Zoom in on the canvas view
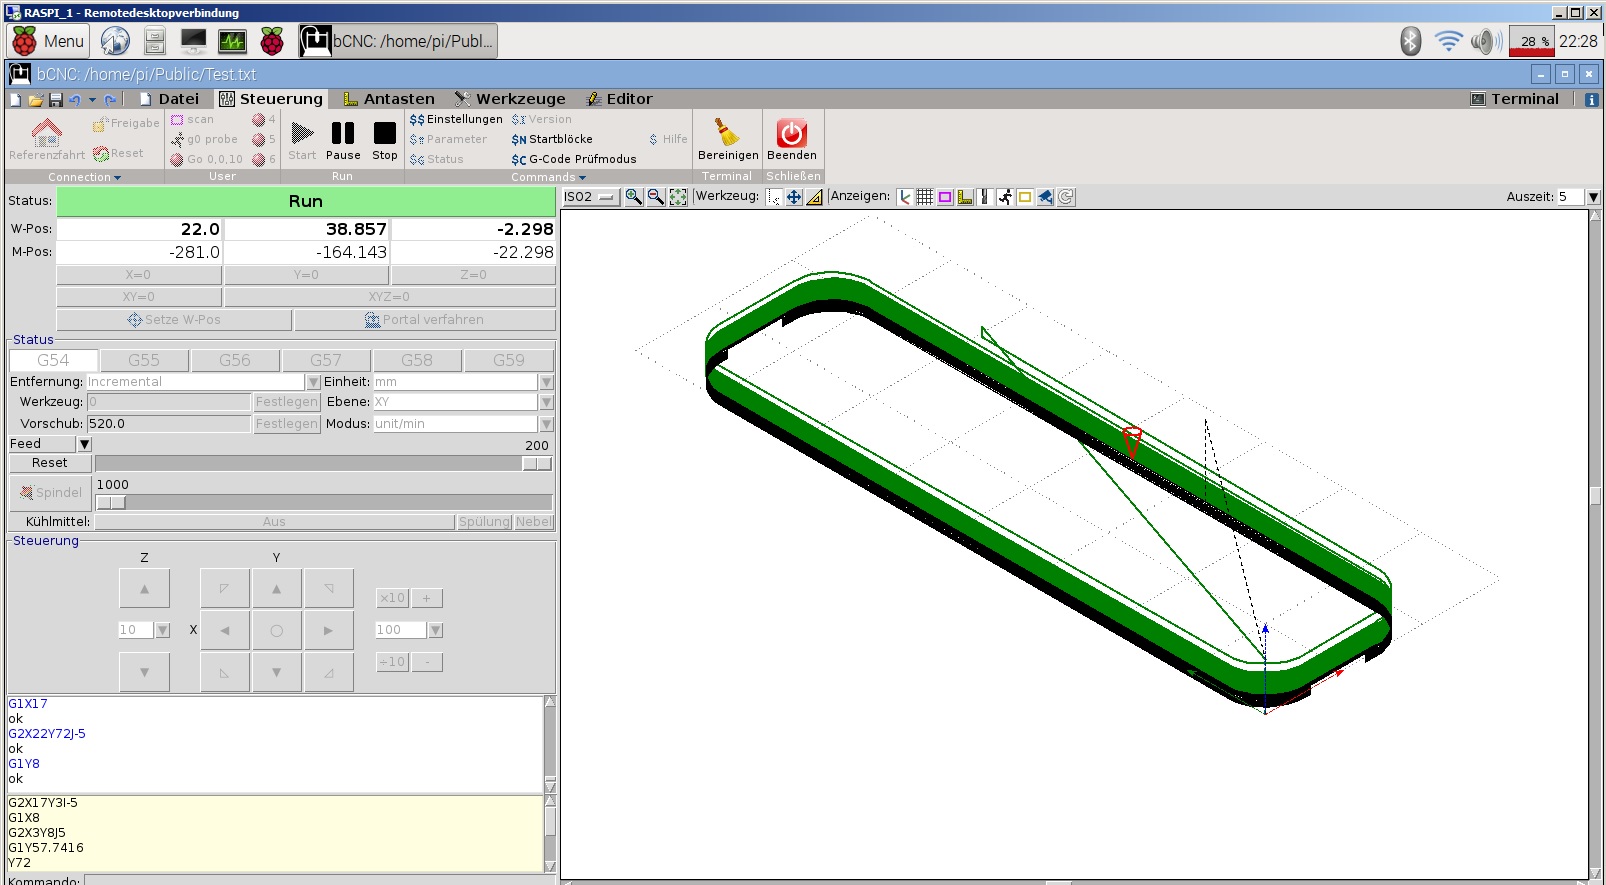Image resolution: width=1606 pixels, height=885 pixels. pyautogui.click(x=634, y=197)
